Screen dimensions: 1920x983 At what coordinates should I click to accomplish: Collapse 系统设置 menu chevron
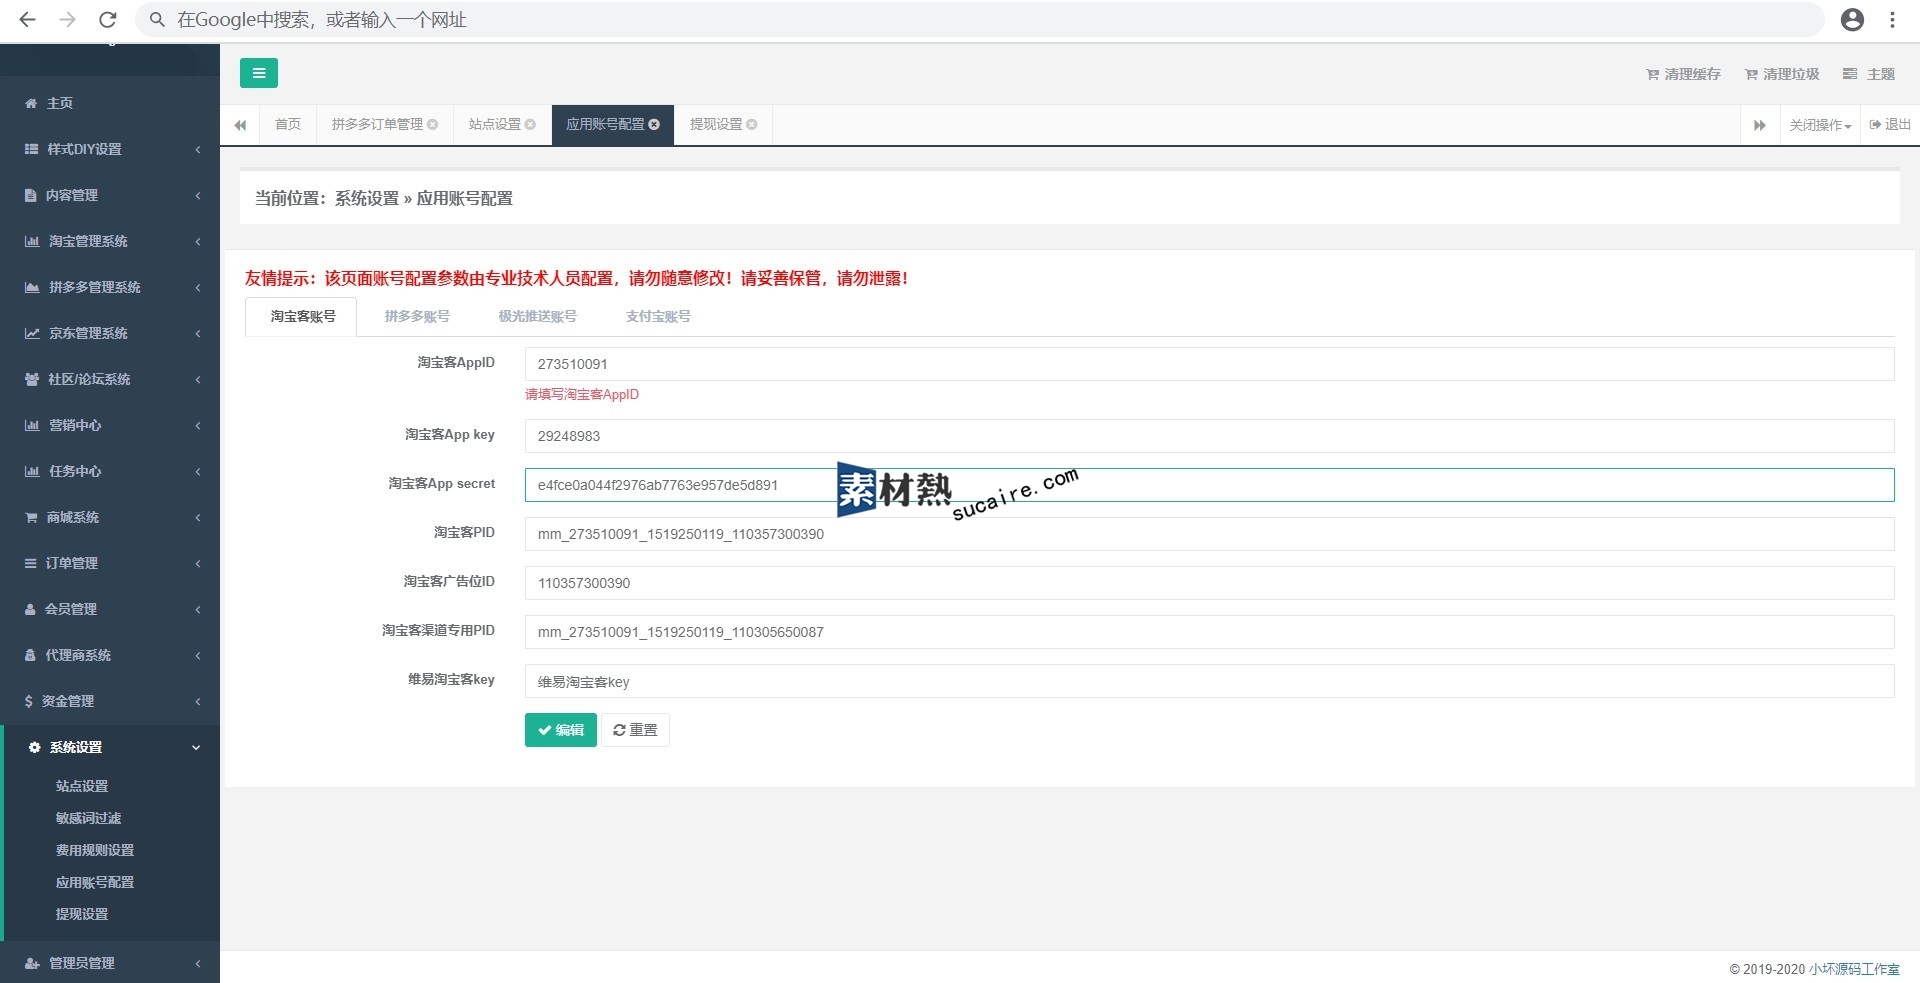[196, 747]
